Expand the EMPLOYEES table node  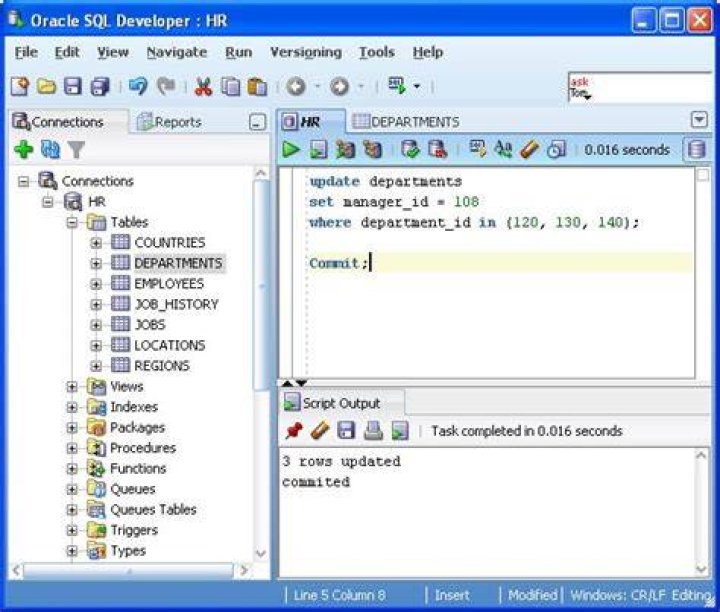(96, 284)
